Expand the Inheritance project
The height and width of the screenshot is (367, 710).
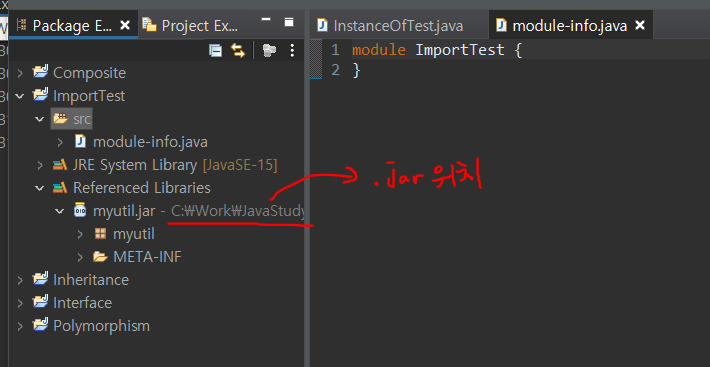coord(19,280)
